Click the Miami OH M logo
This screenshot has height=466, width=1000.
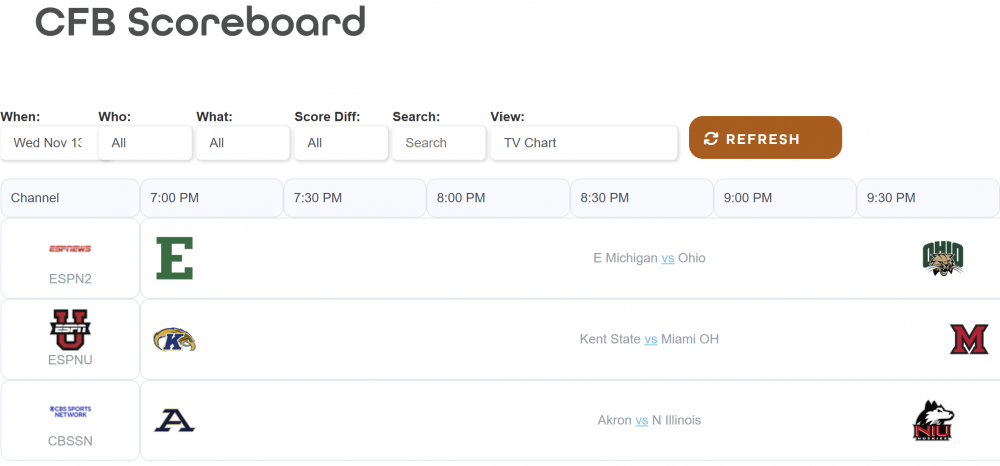968,340
